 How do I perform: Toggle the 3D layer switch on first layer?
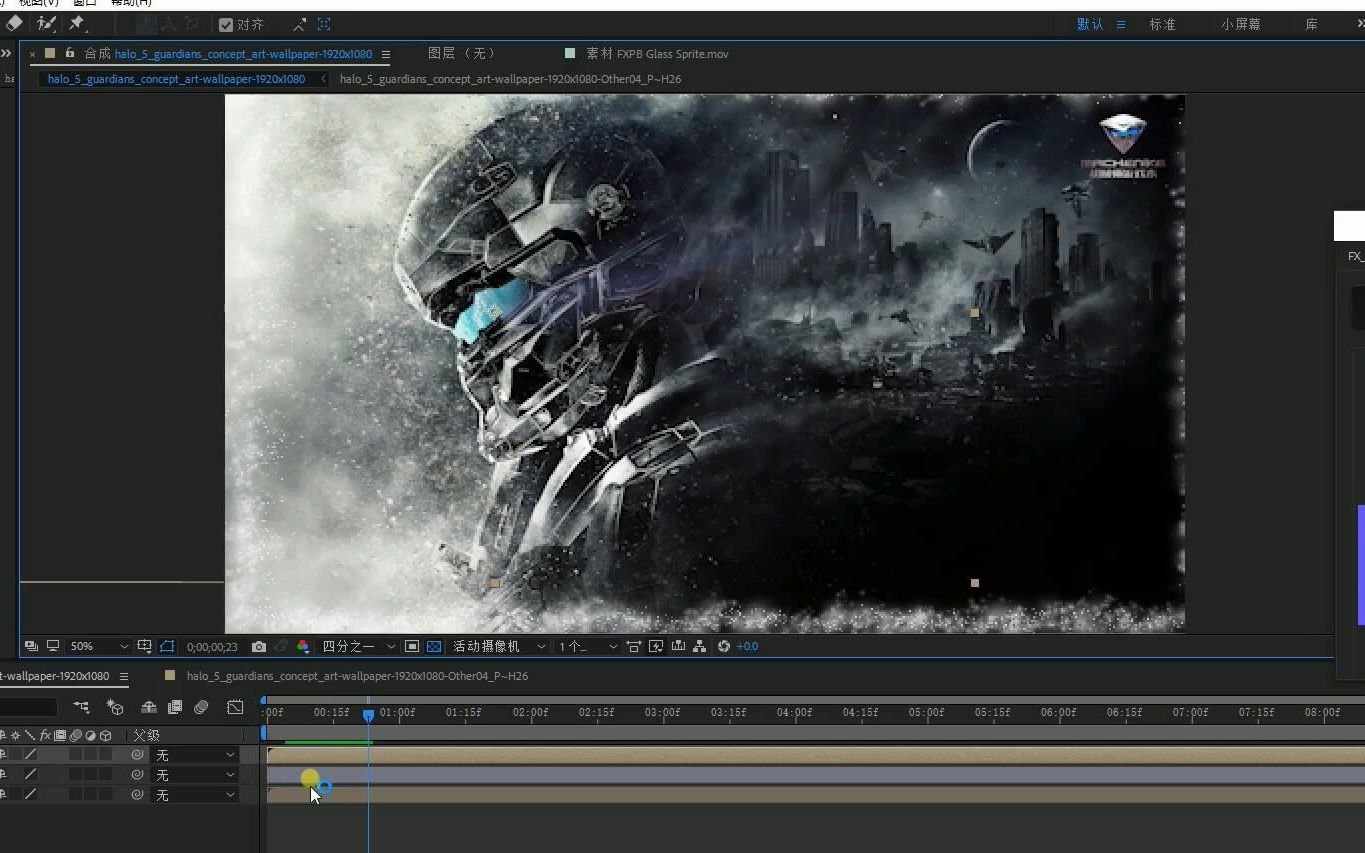click(x=105, y=755)
